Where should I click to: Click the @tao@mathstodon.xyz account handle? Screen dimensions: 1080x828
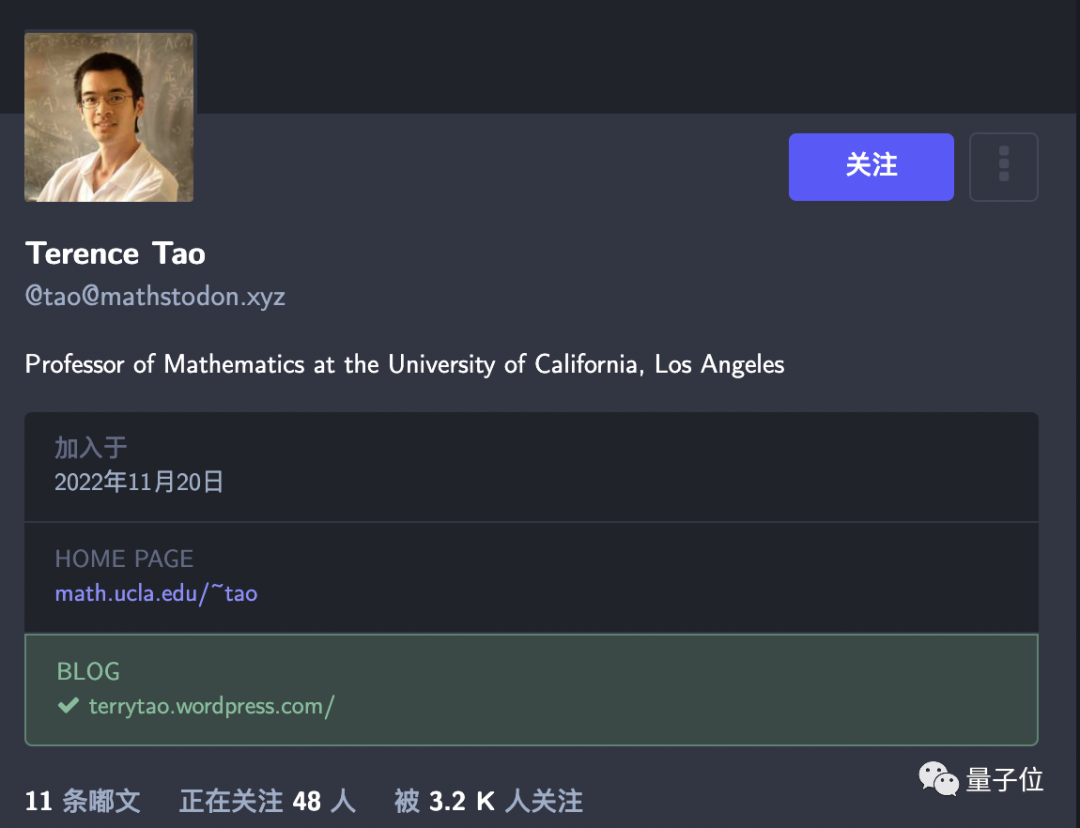pos(155,297)
